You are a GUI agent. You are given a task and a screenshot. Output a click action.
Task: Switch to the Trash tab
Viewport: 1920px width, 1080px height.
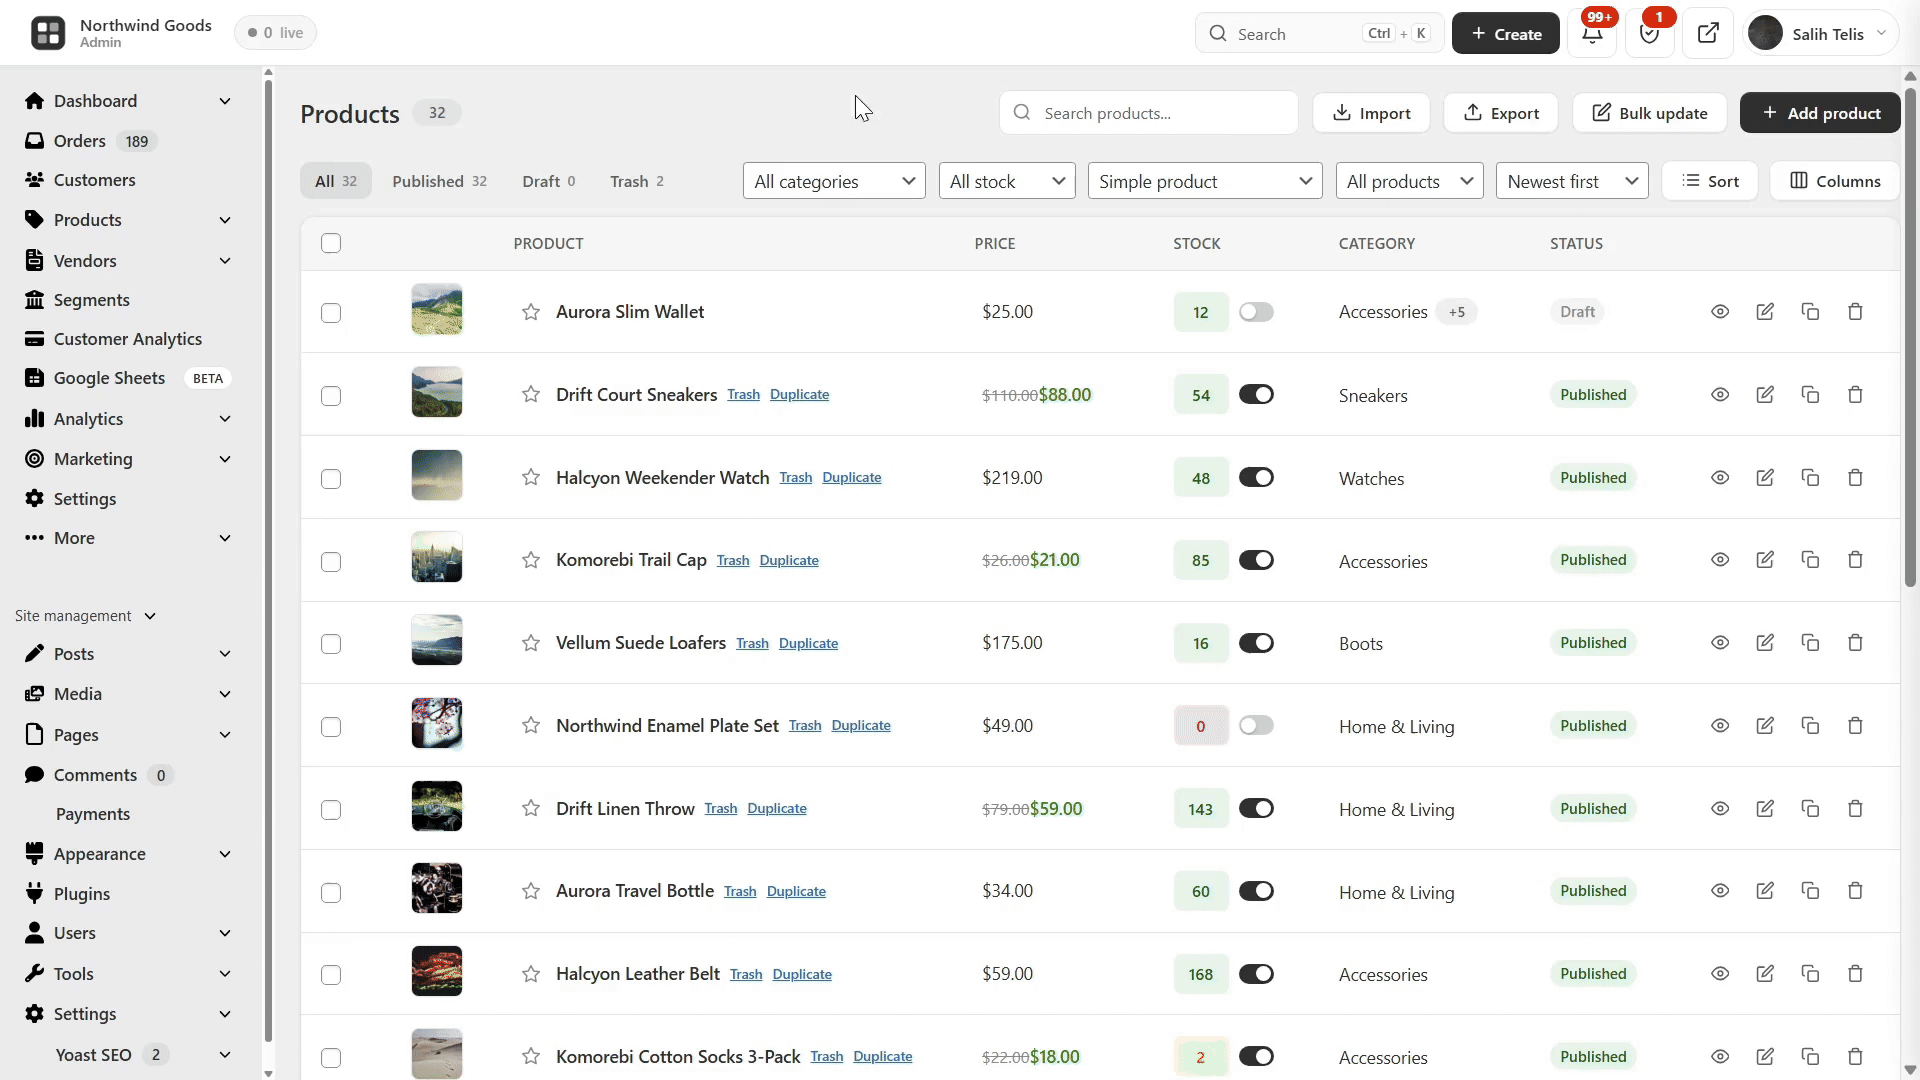point(637,181)
